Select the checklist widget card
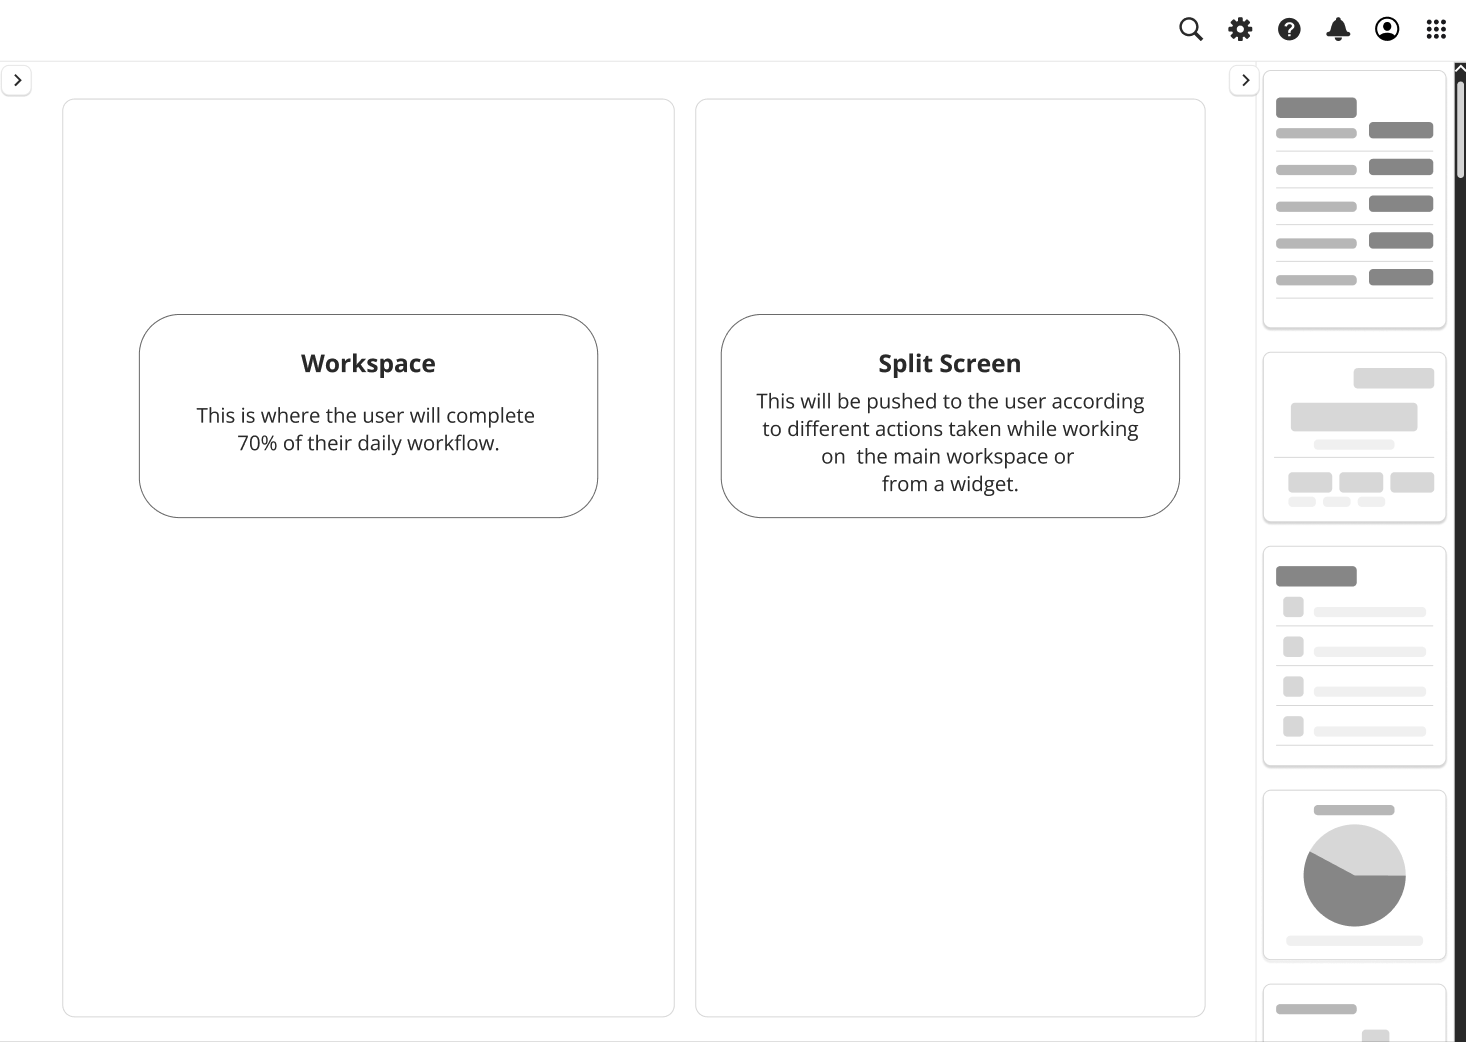The height and width of the screenshot is (1042, 1466). coord(1354,656)
